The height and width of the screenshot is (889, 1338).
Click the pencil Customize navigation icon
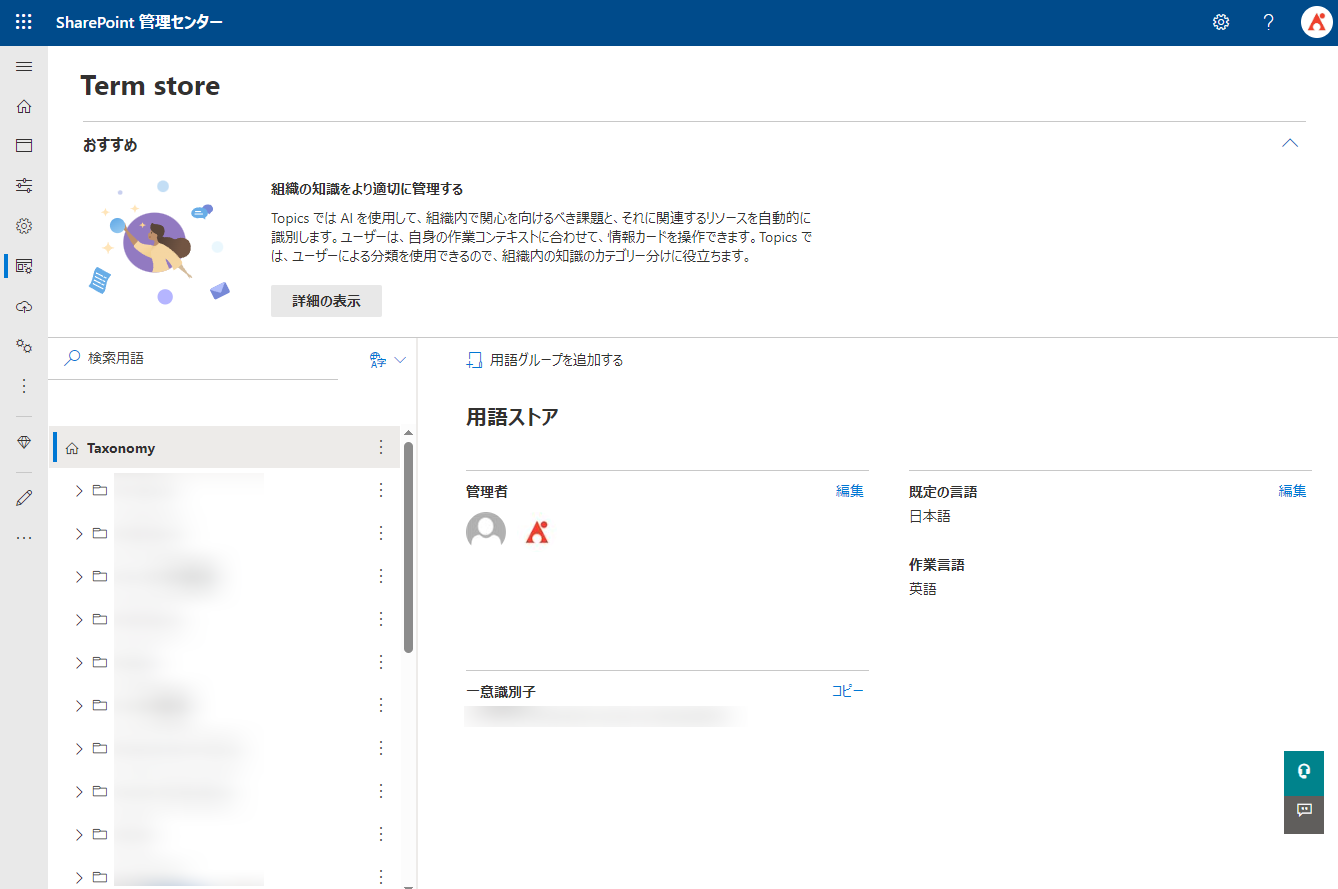pyautogui.click(x=24, y=498)
